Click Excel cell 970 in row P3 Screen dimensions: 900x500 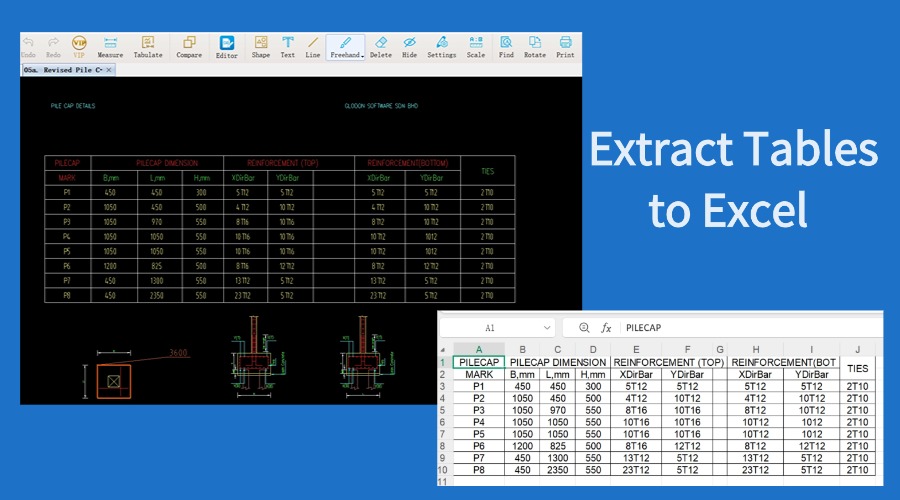[557, 410]
